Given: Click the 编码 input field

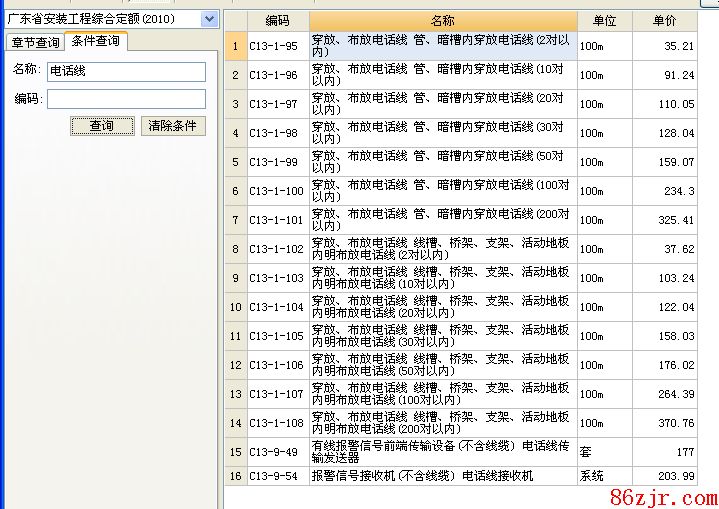Looking at the screenshot, I should click(126, 99).
